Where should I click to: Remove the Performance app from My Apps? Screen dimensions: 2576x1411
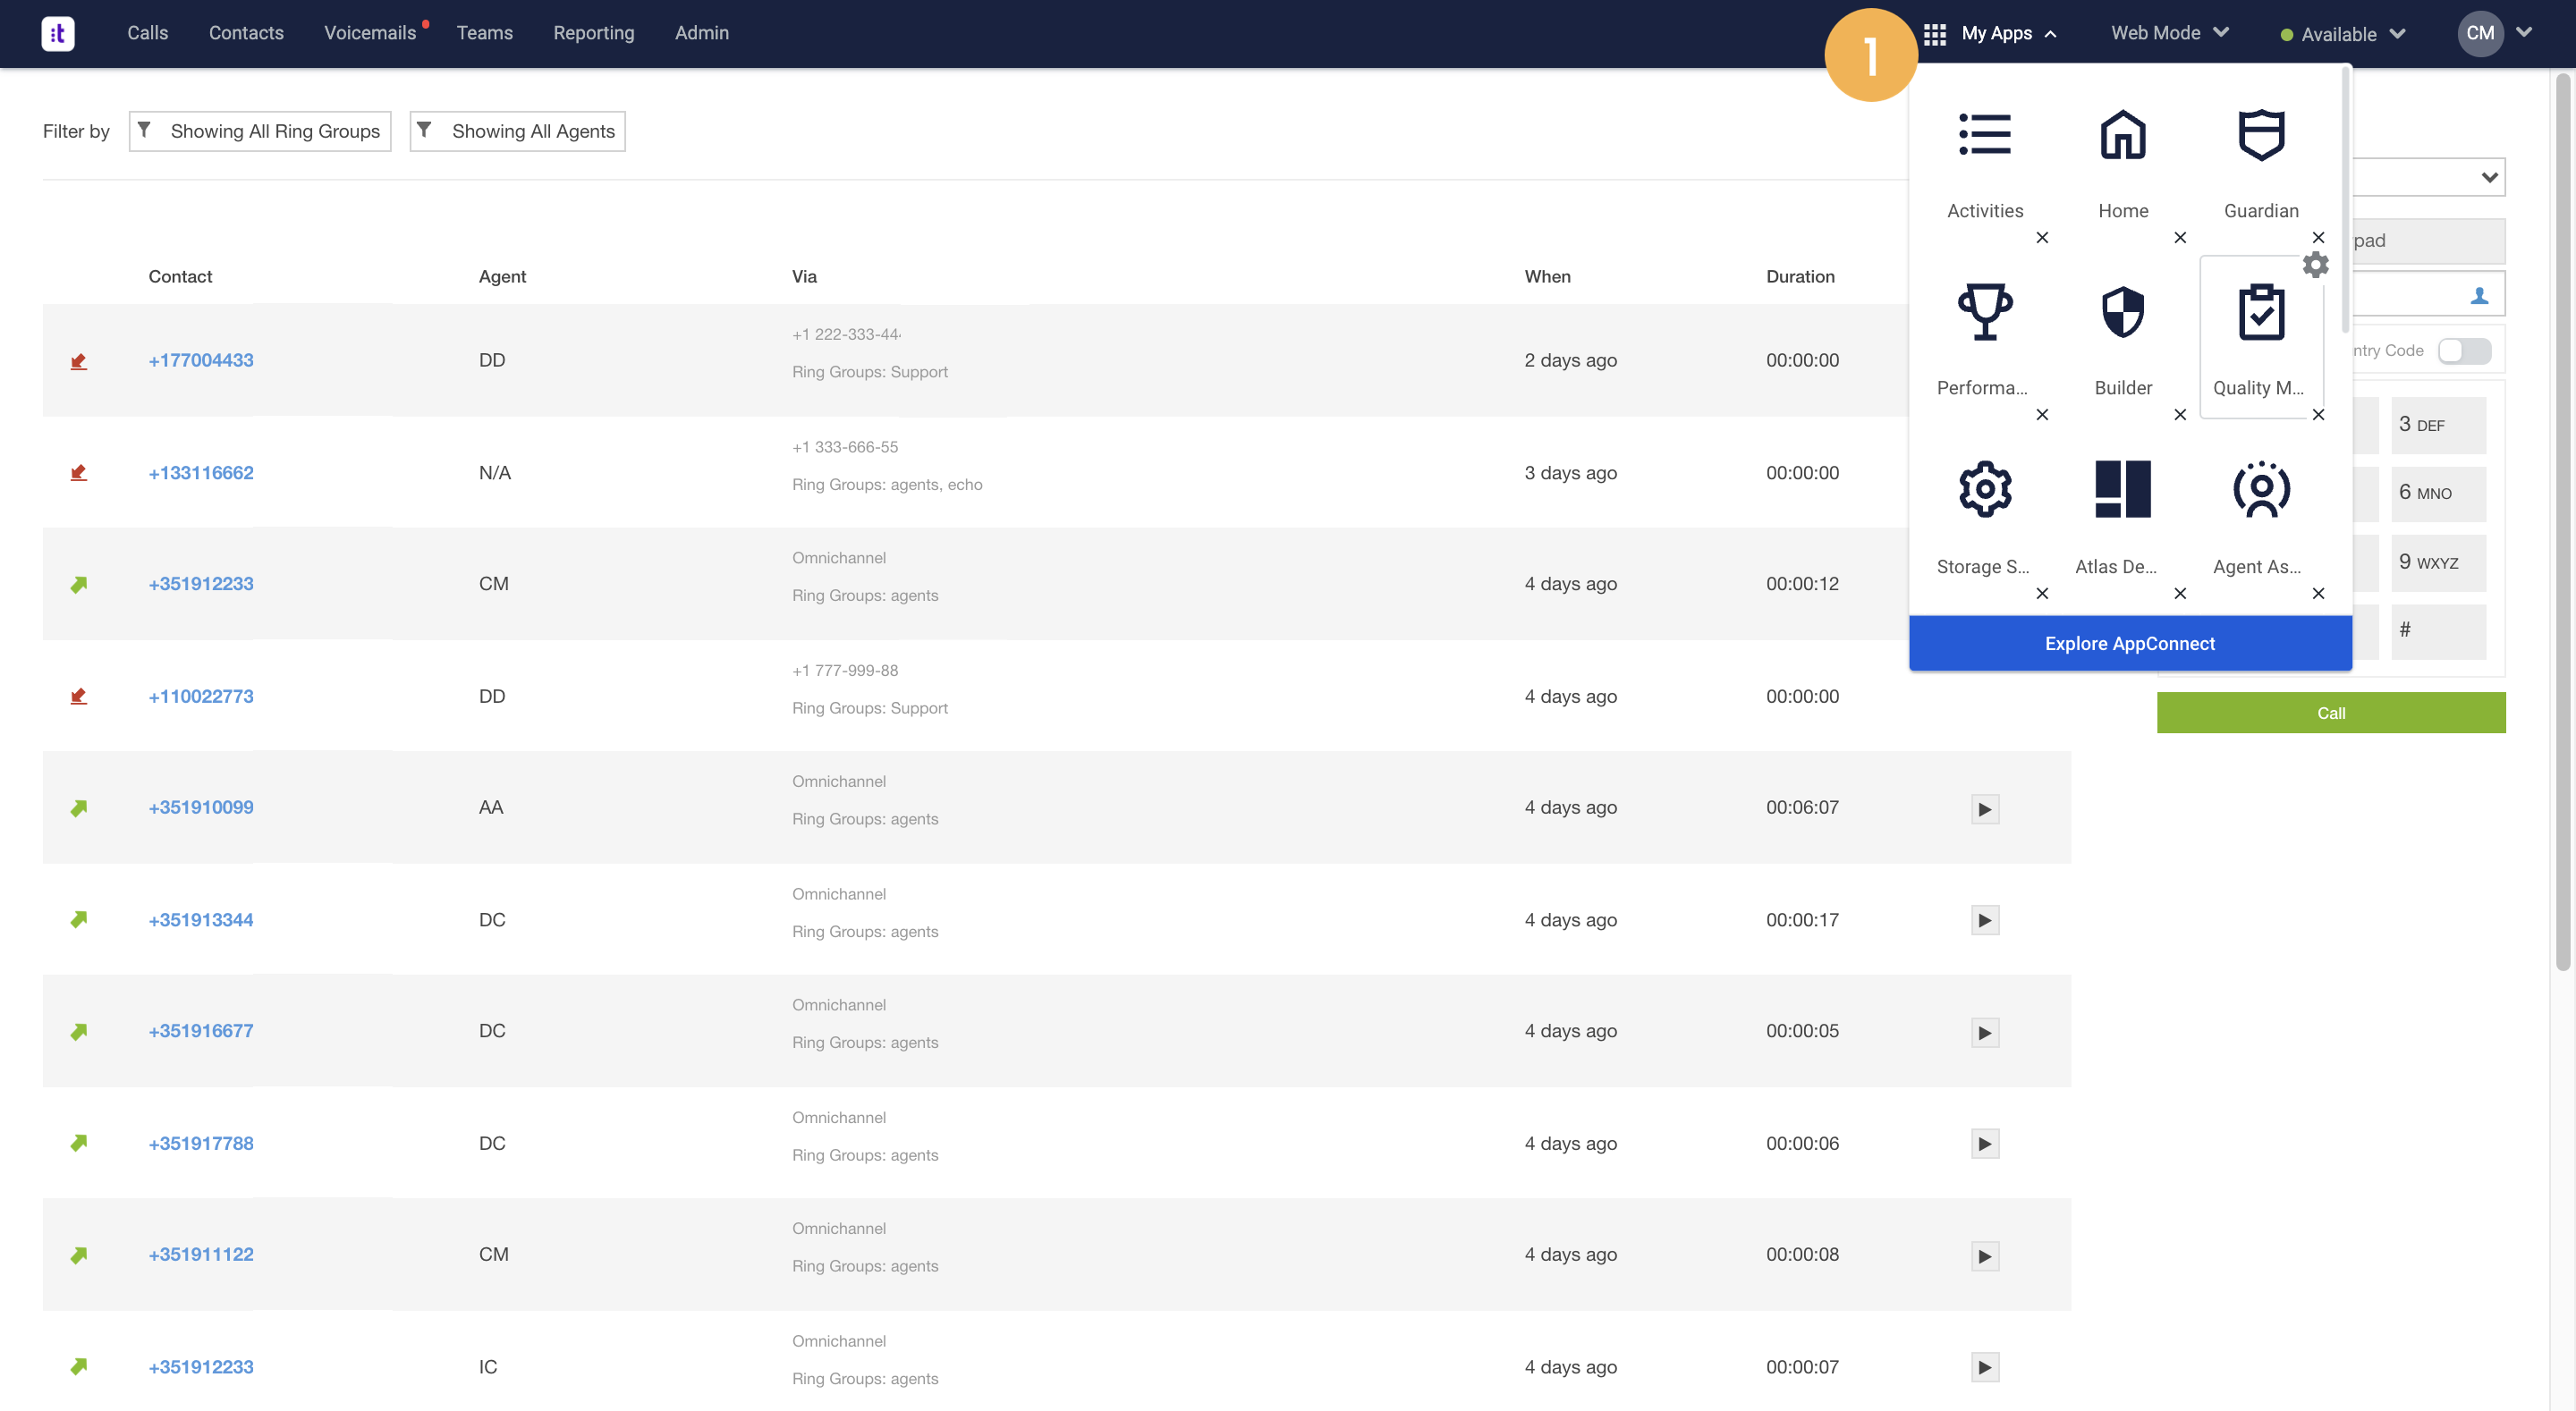(x=2042, y=414)
